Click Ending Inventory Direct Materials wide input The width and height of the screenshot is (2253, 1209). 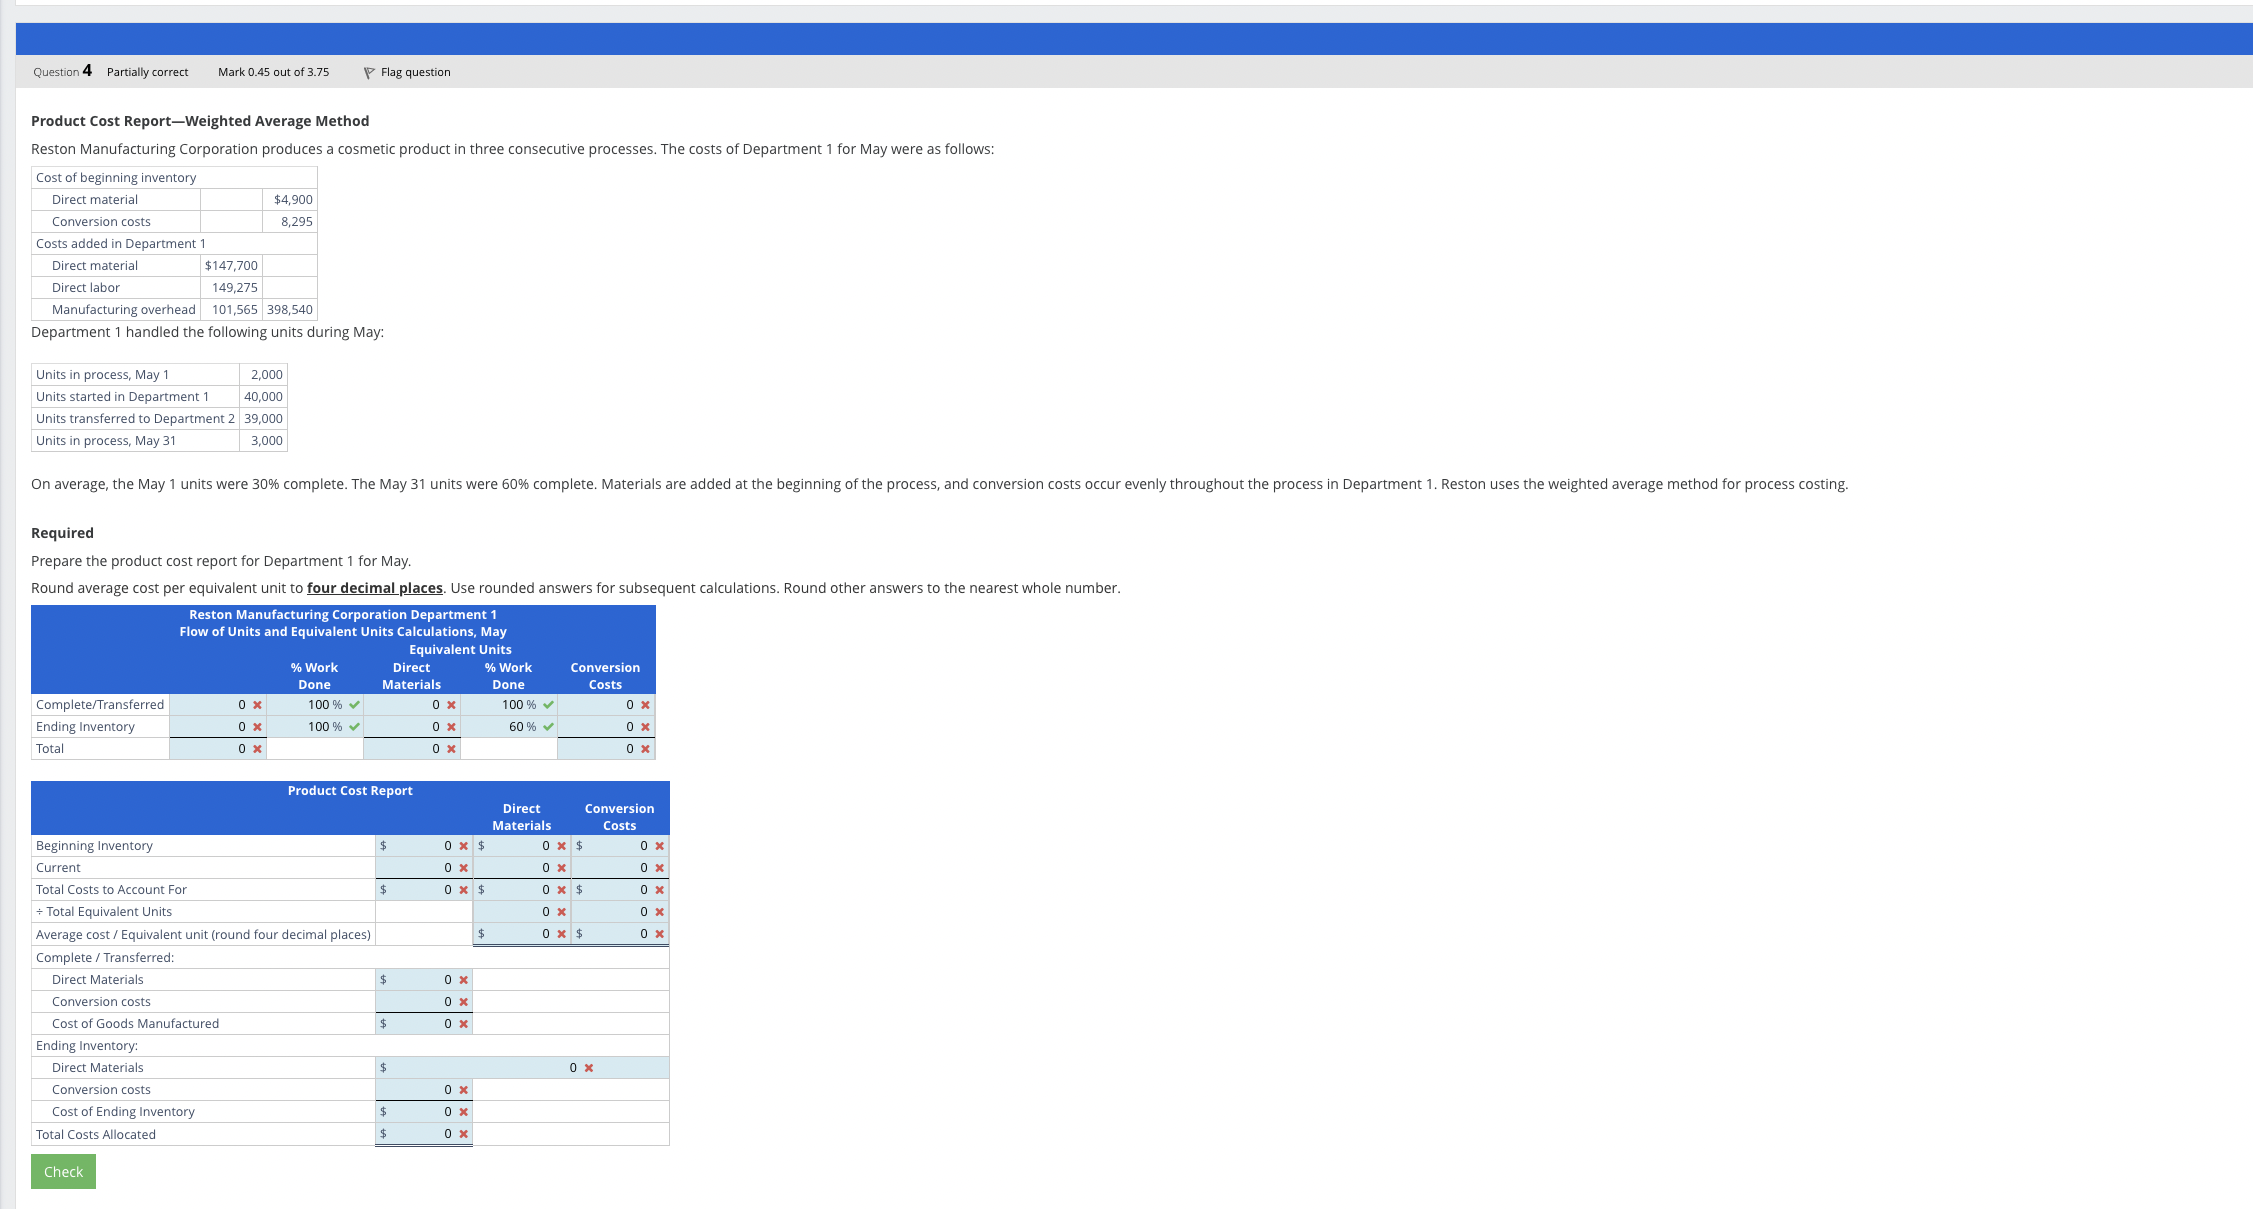click(x=480, y=1068)
